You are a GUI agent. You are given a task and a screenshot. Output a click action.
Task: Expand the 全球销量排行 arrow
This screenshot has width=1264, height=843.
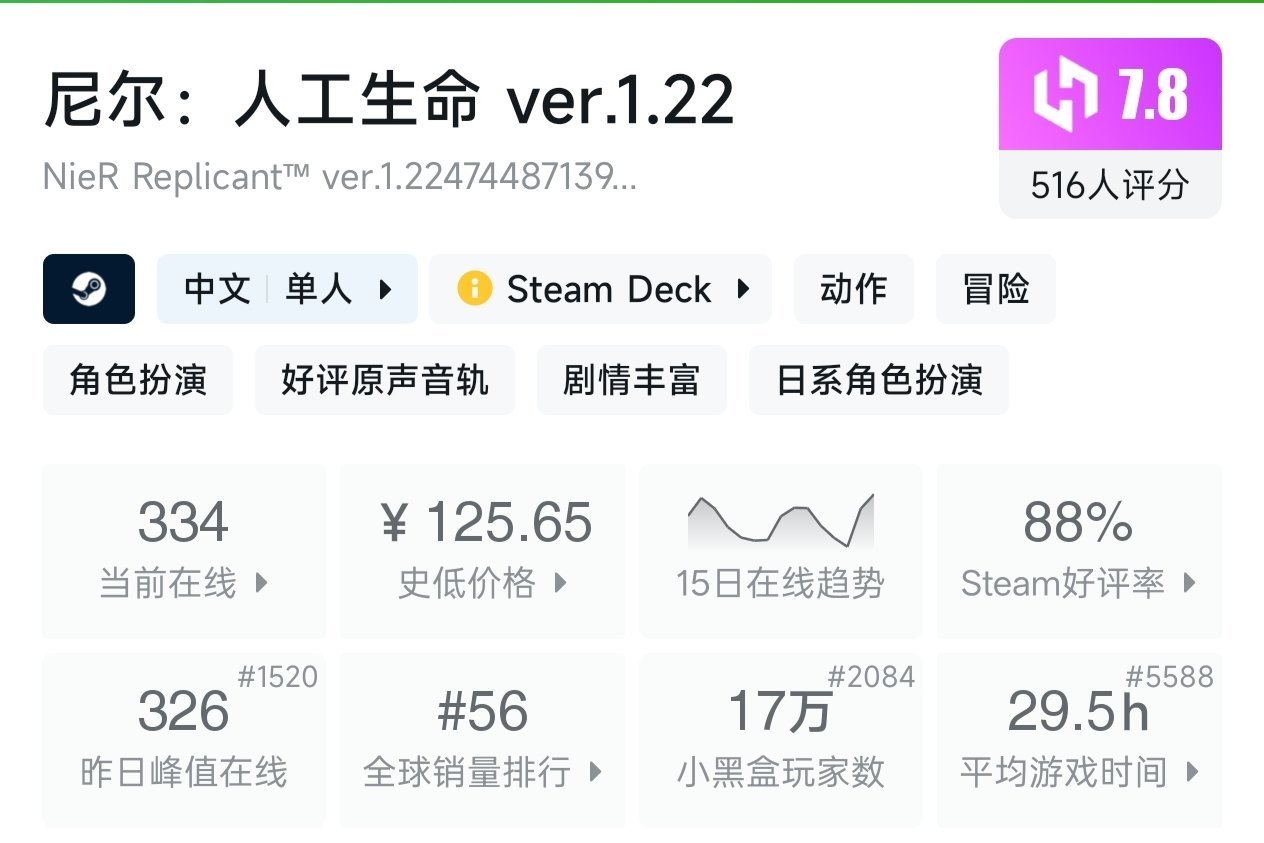coord(596,772)
